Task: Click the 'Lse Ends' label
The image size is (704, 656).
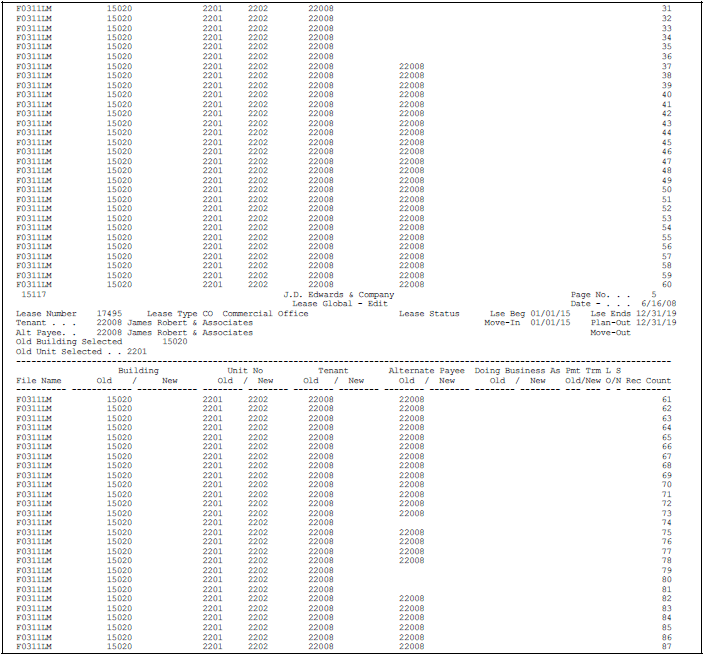Action: point(611,313)
